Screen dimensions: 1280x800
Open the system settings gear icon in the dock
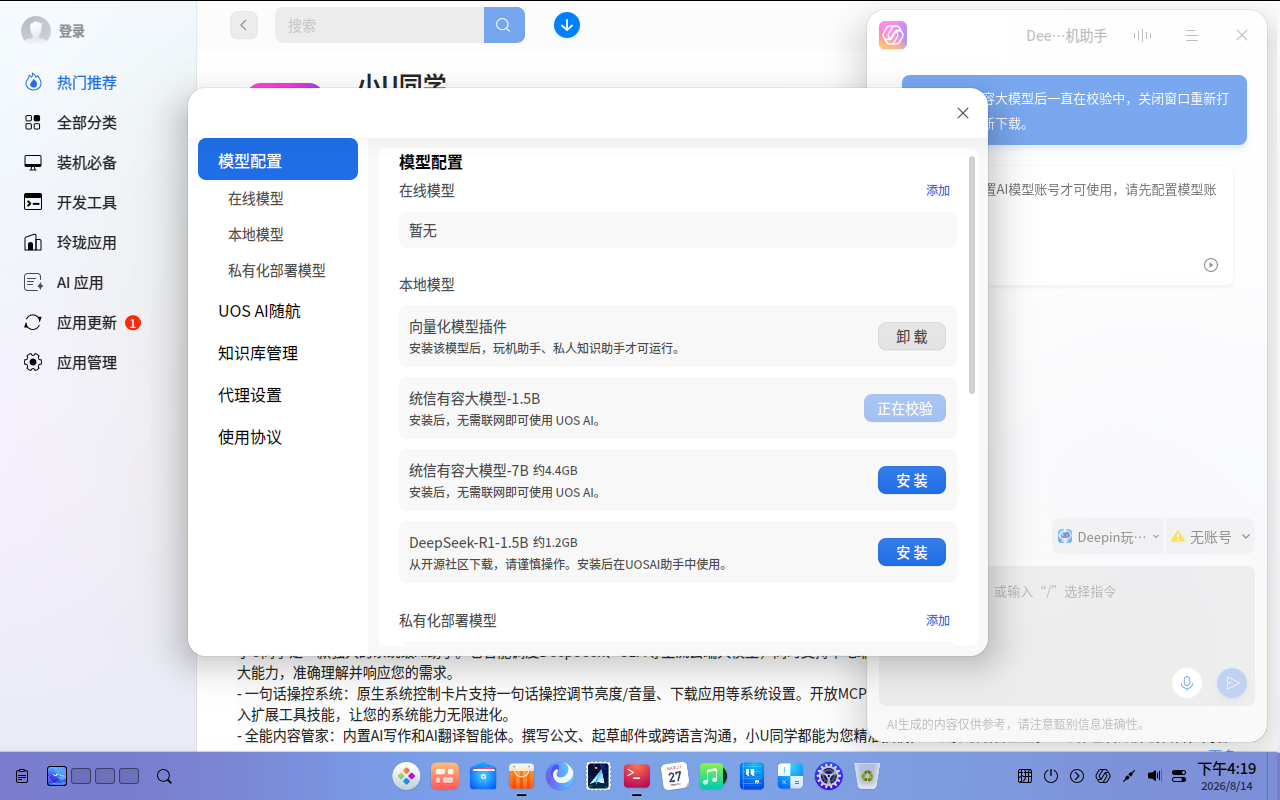(829, 776)
